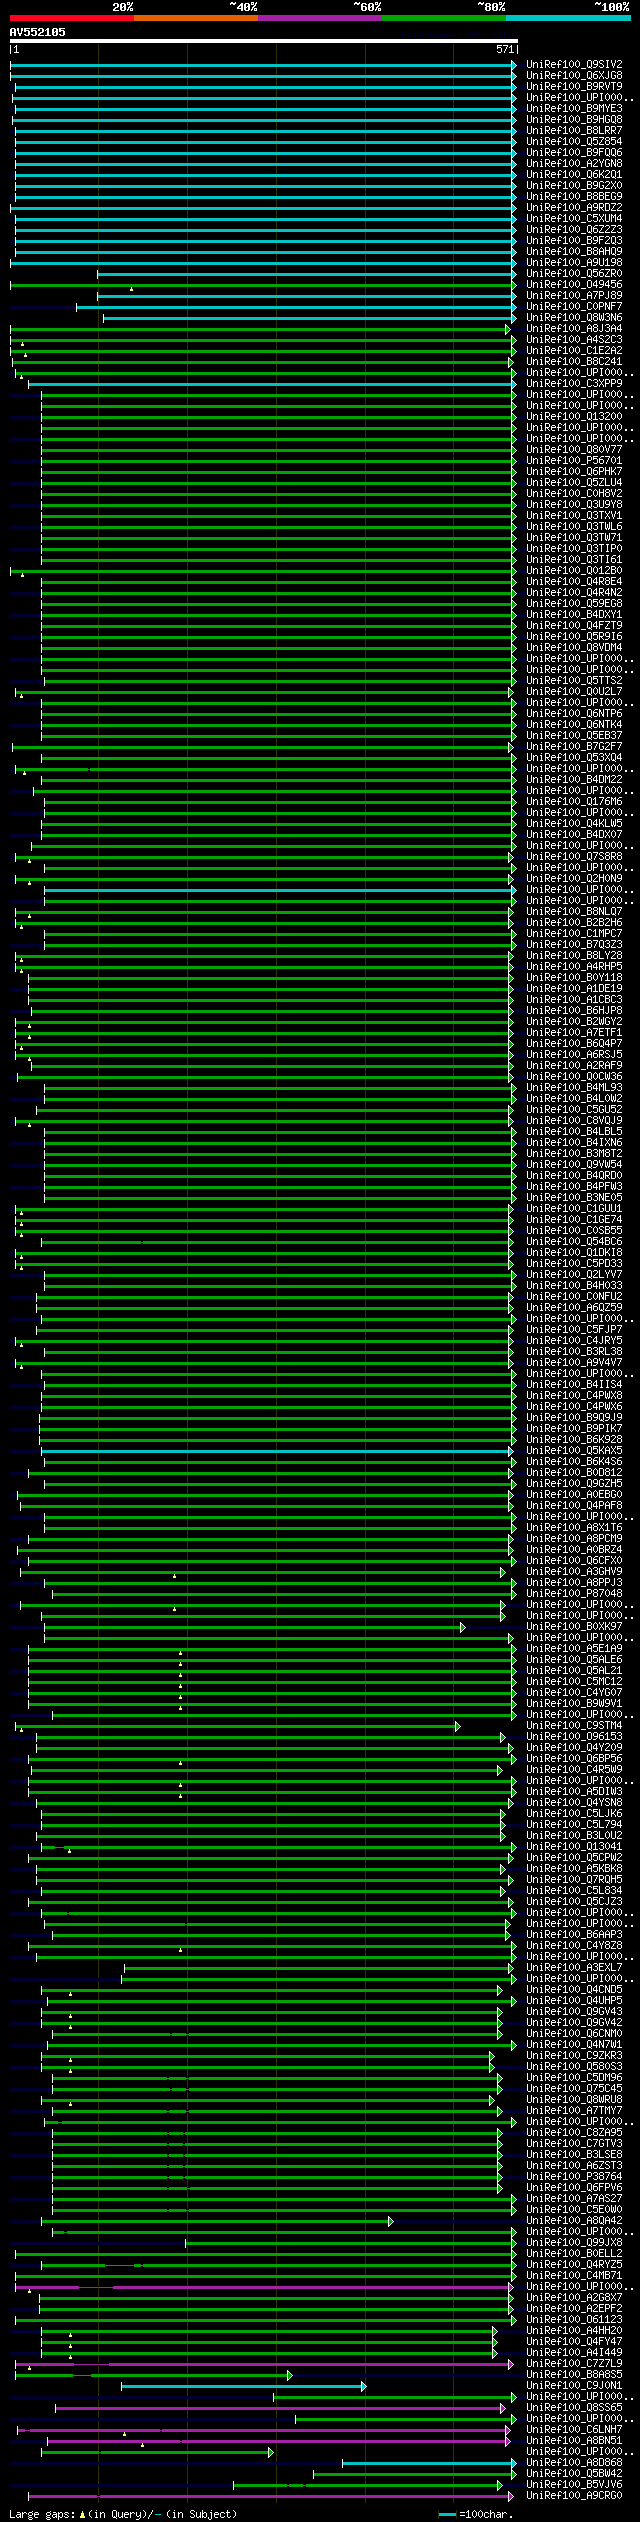
Task: Select hit UniRef100_B4ML93
Action: click(x=574, y=1087)
